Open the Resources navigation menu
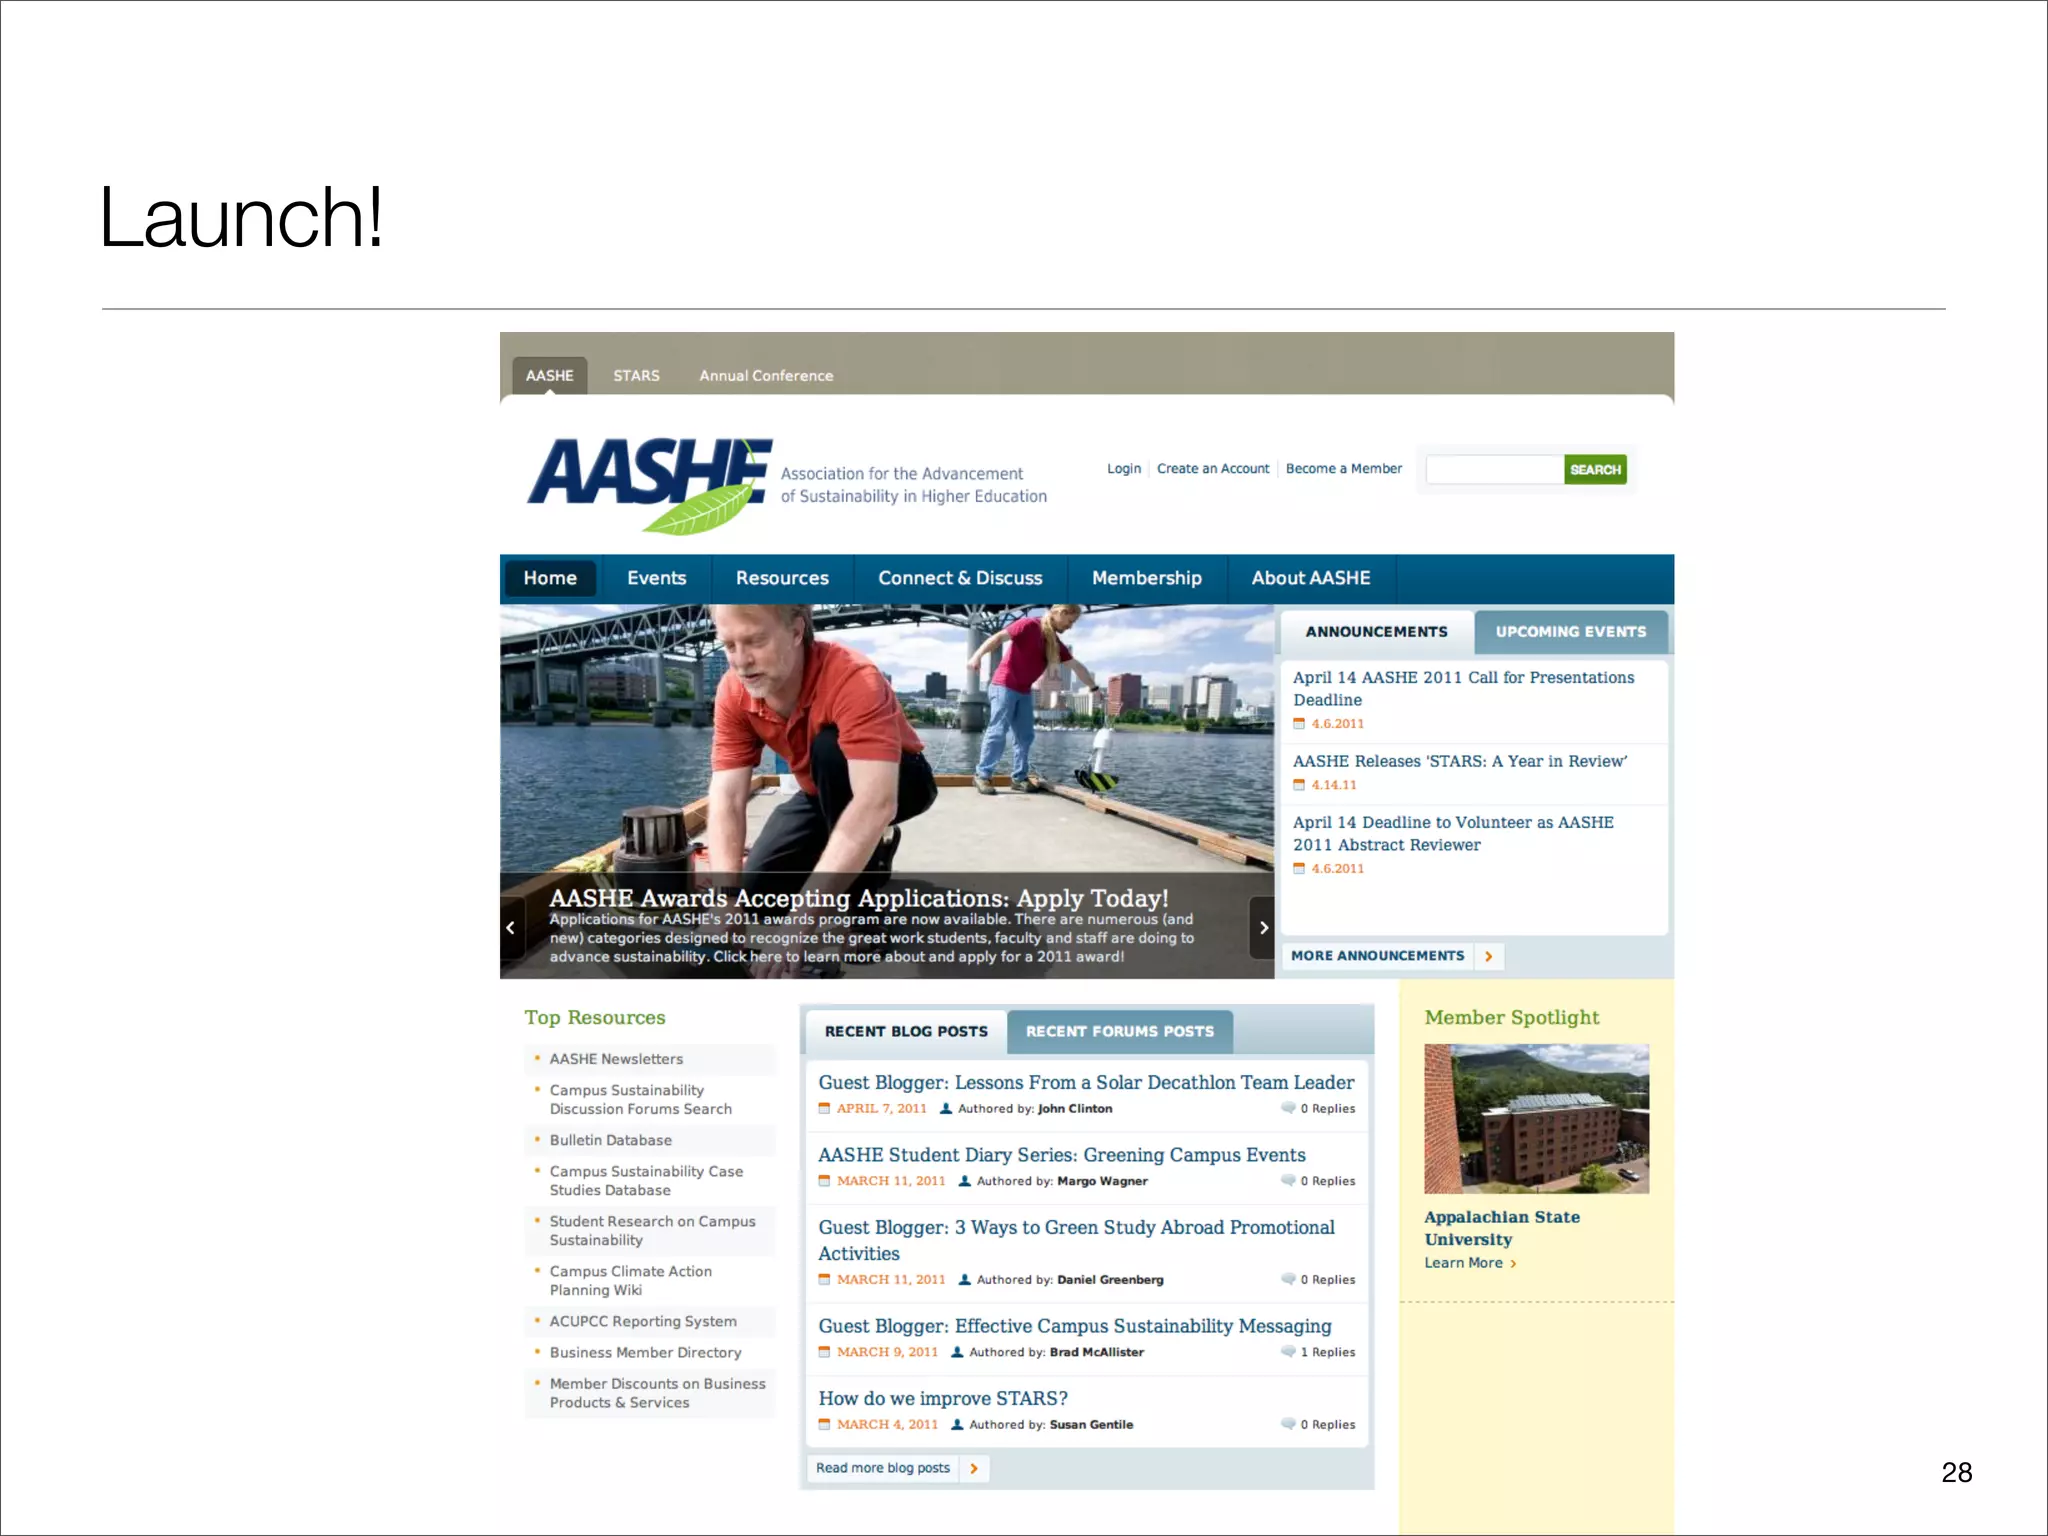Viewport: 2048px width, 1536px height. coord(782,578)
